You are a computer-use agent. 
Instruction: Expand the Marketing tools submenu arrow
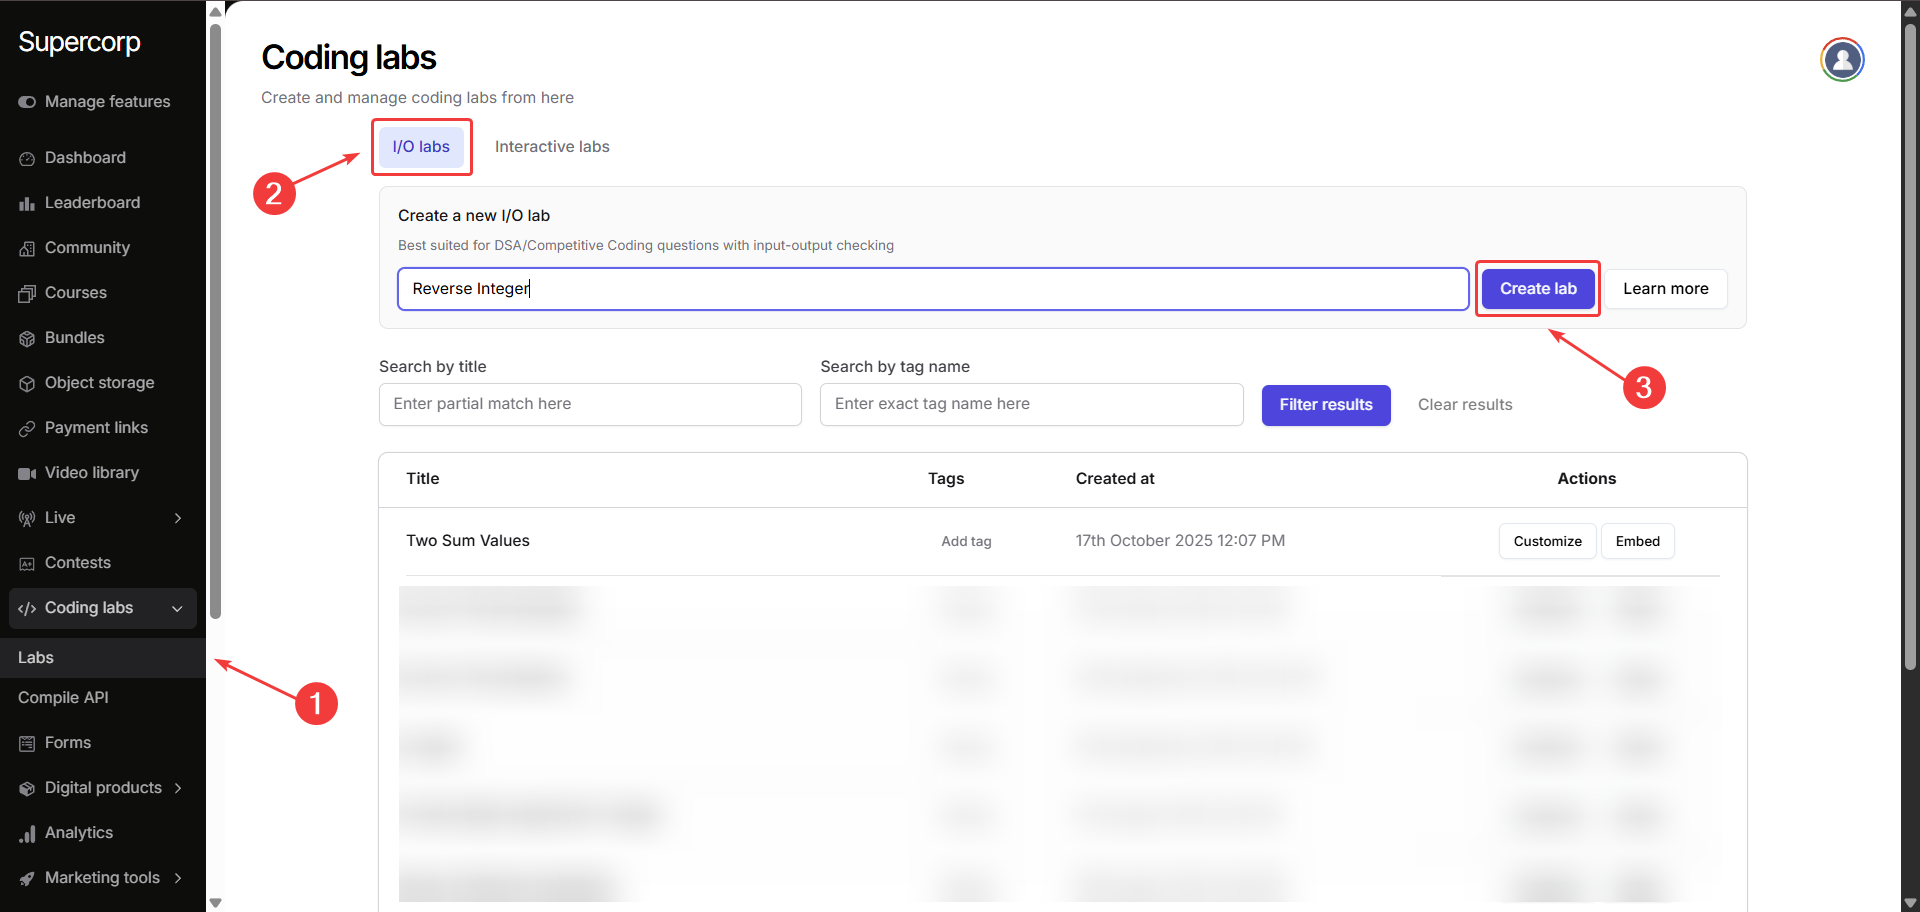178,878
